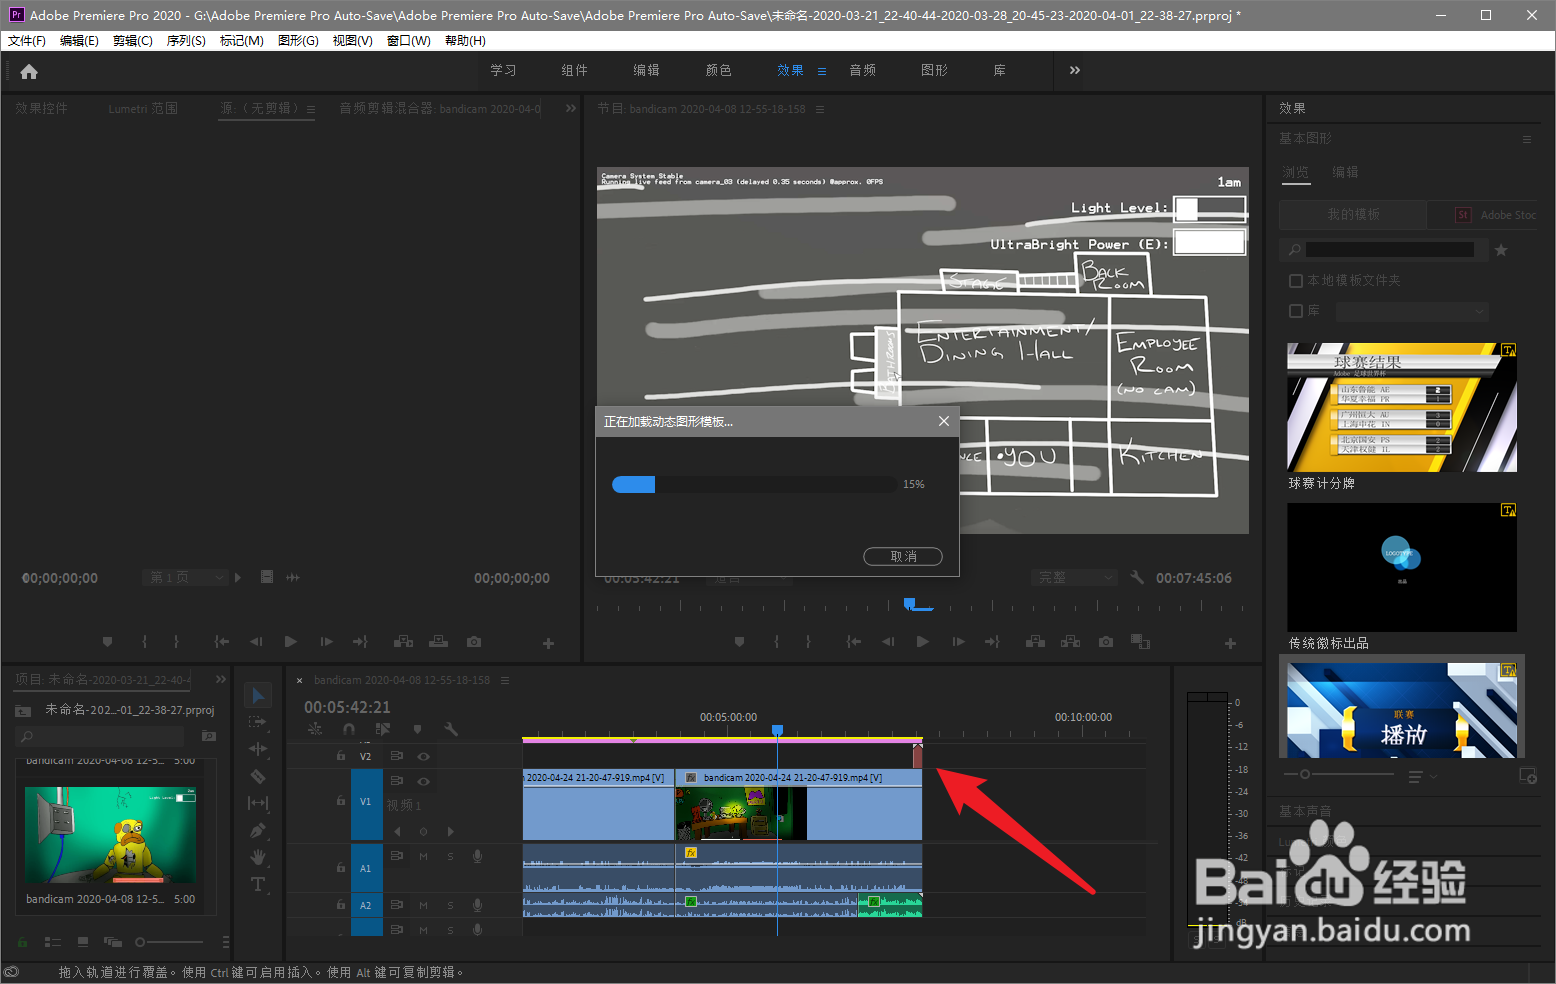Click New Bin from search icon in Project panel
The height and width of the screenshot is (984, 1556).
click(x=209, y=736)
